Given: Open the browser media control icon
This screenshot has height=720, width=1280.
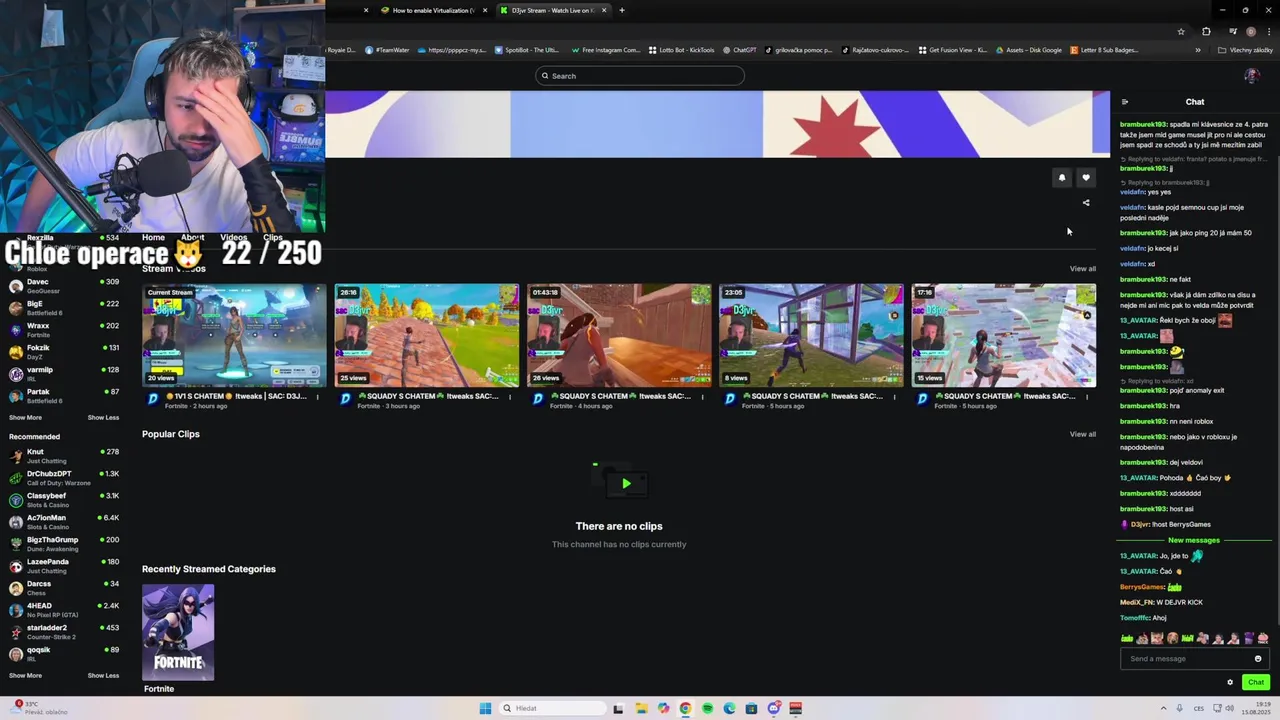Looking at the screenshot, I should pos(1233,31).
